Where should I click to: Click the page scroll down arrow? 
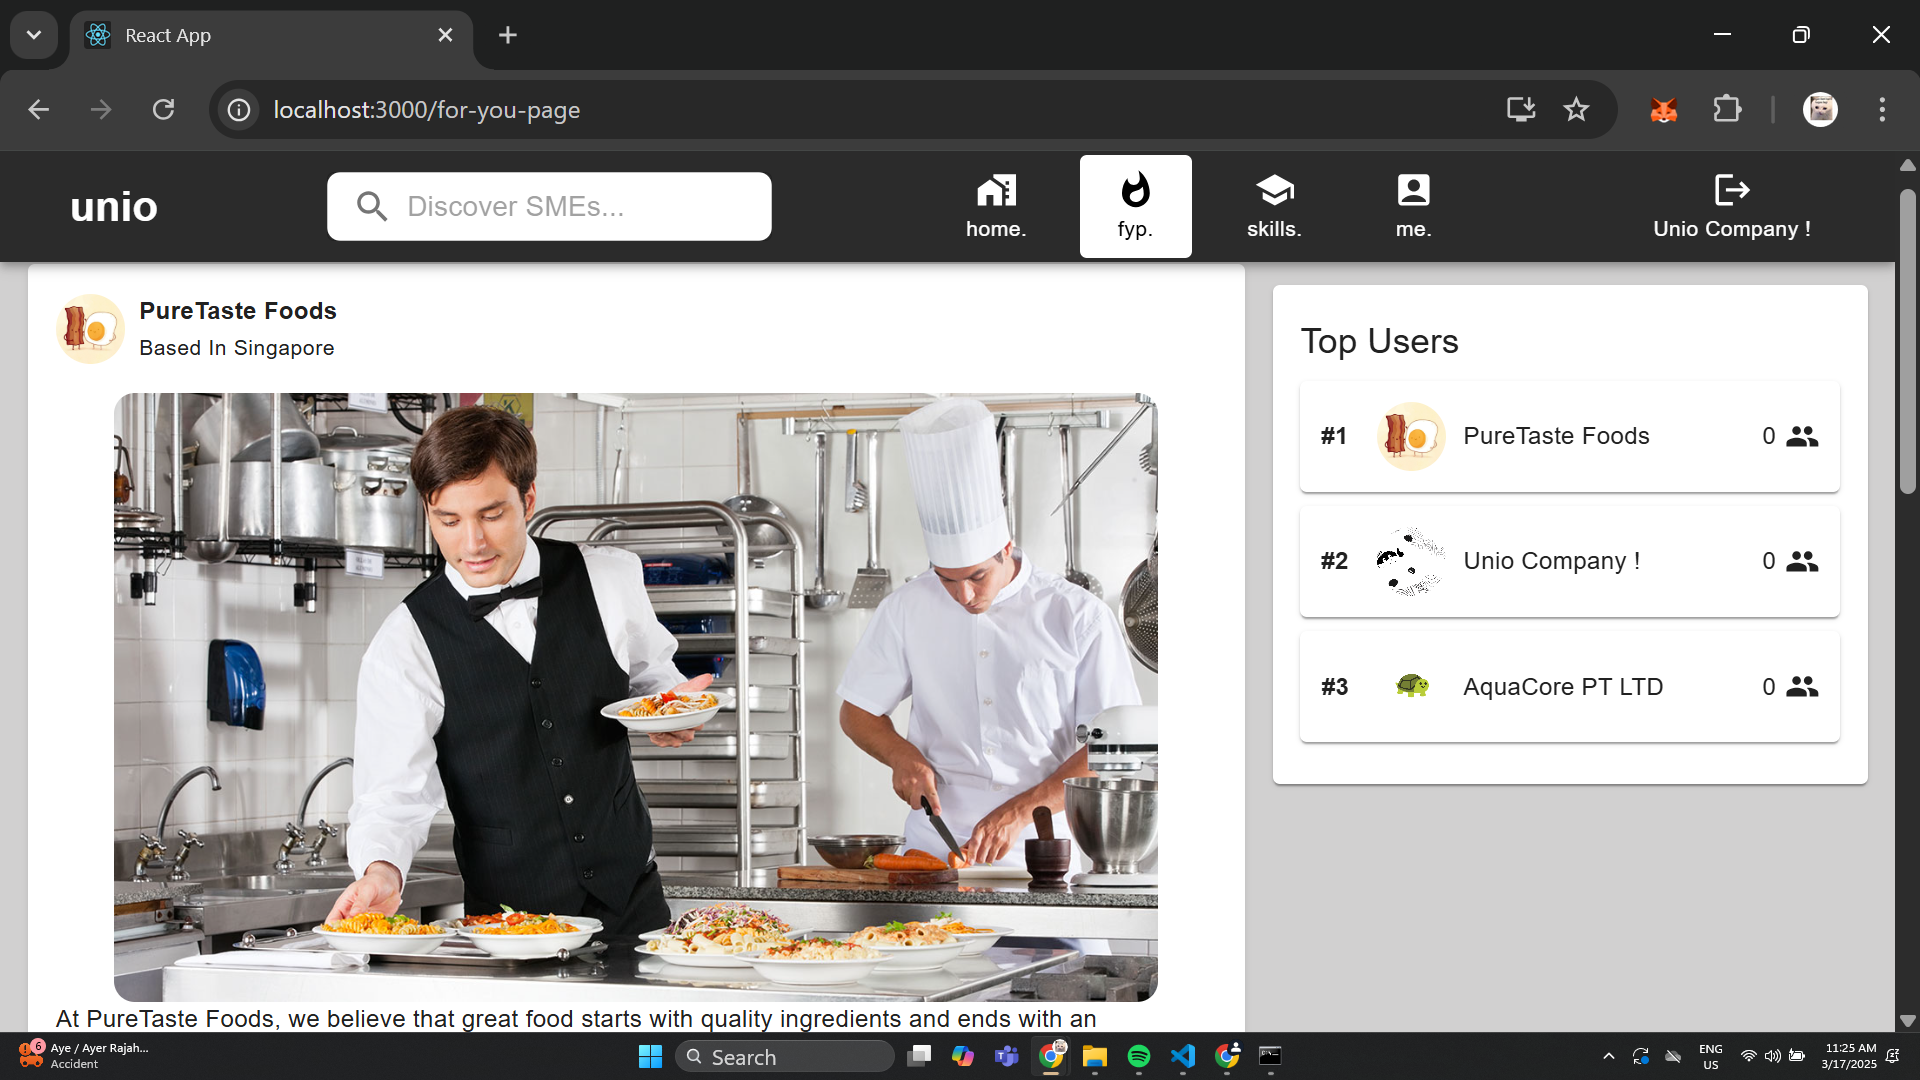[x=1907, y=1021]
